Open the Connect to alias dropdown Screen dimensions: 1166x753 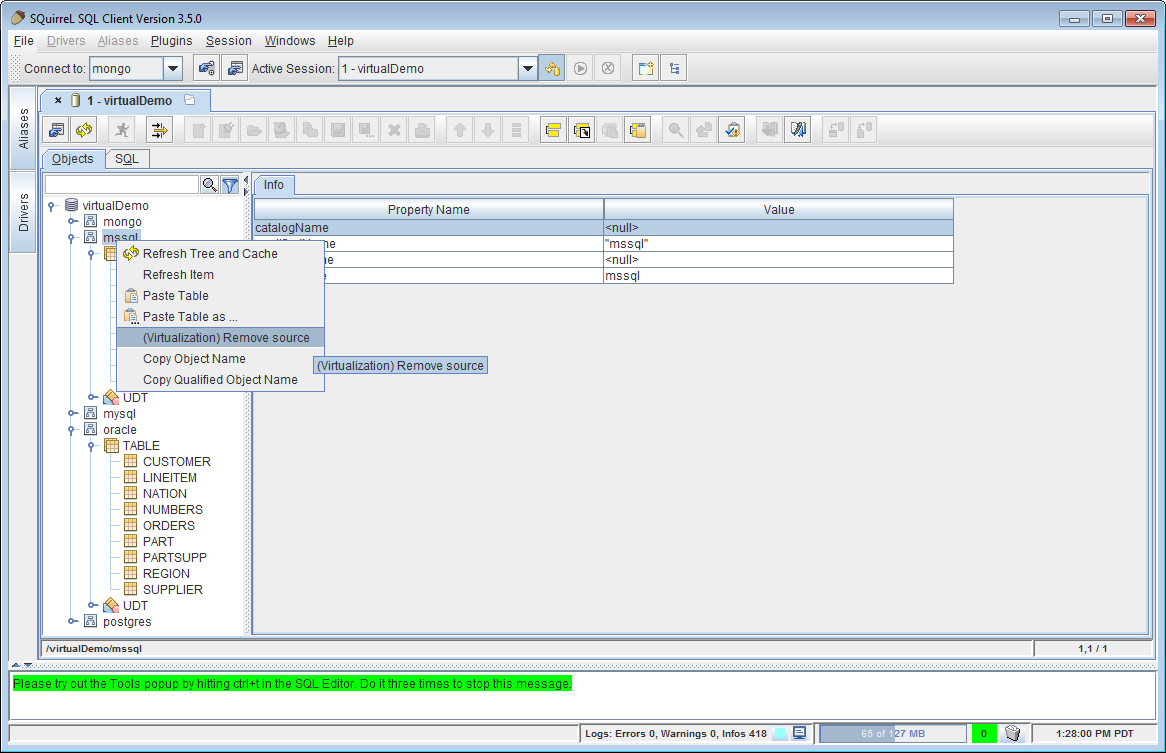173,68
